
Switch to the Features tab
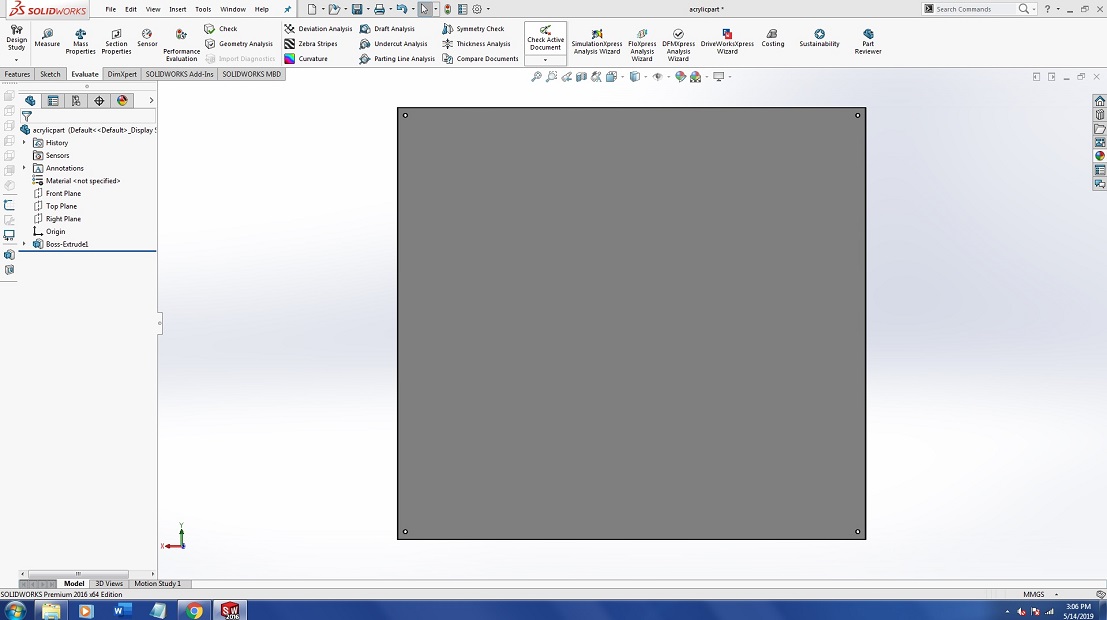pyautogui.click(x=17, y=74)
